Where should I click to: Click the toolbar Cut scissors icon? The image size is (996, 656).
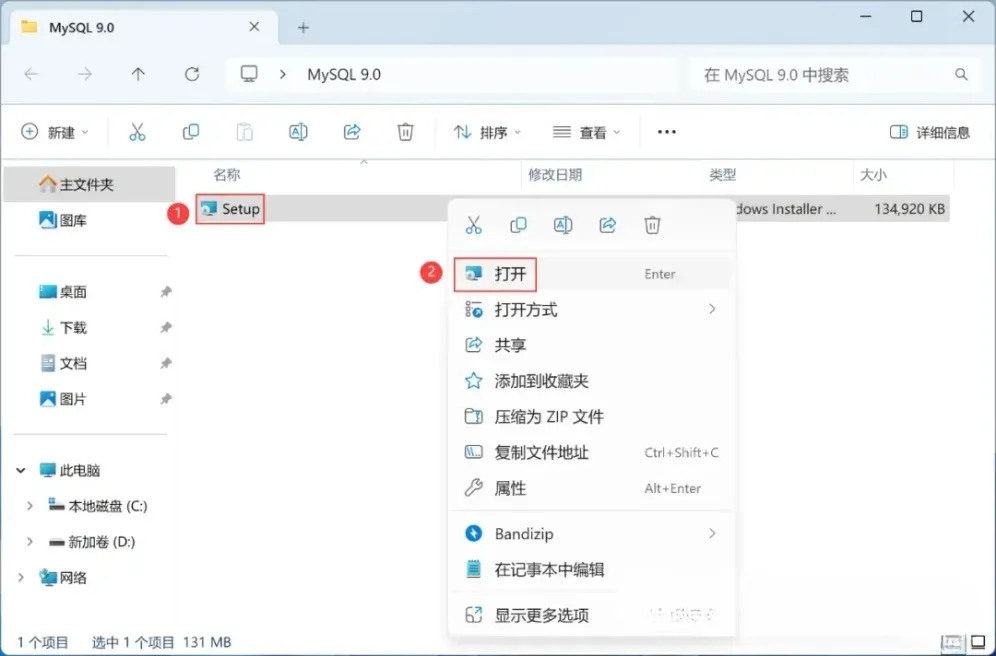point(137,132)
